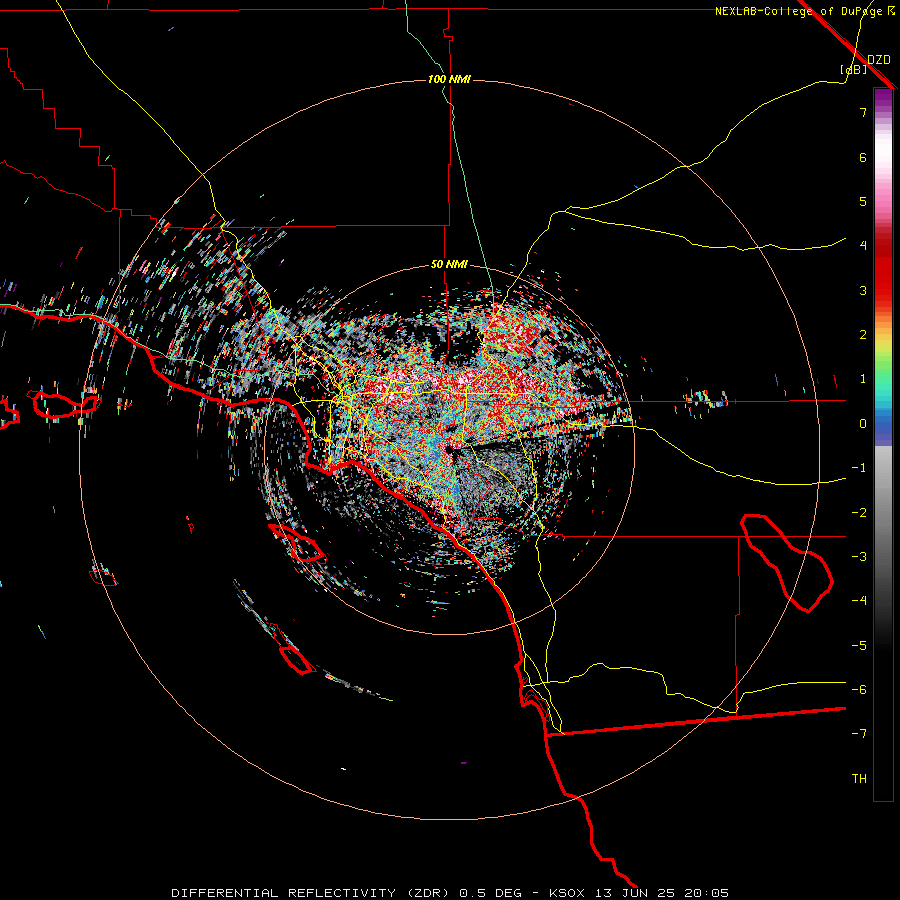Click the "-4" value on the color scale
The height and width of the screenshot is (900, 900).
click(x=859, y=600)
